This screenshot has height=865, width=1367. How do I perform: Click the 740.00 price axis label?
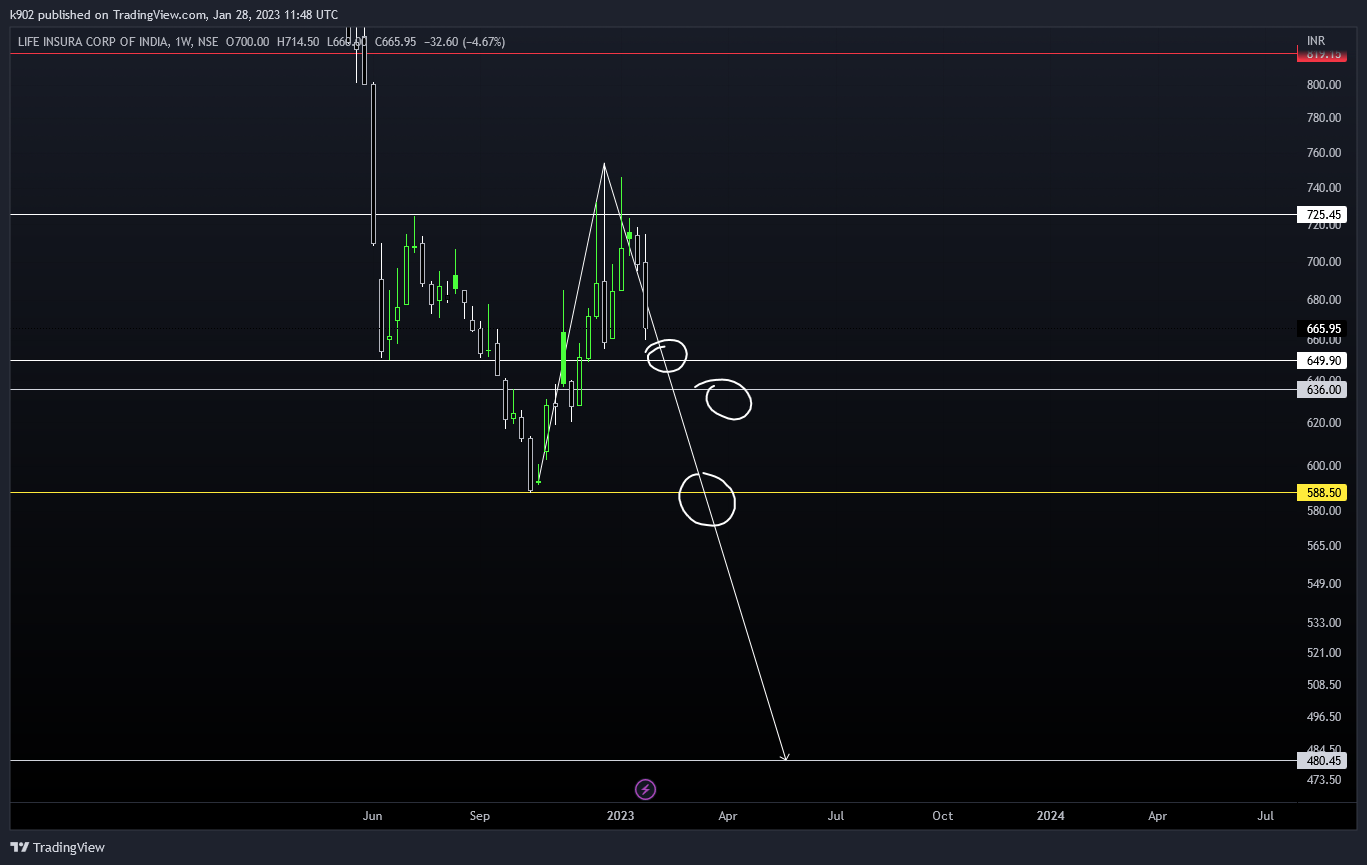tap(1323, 188)
